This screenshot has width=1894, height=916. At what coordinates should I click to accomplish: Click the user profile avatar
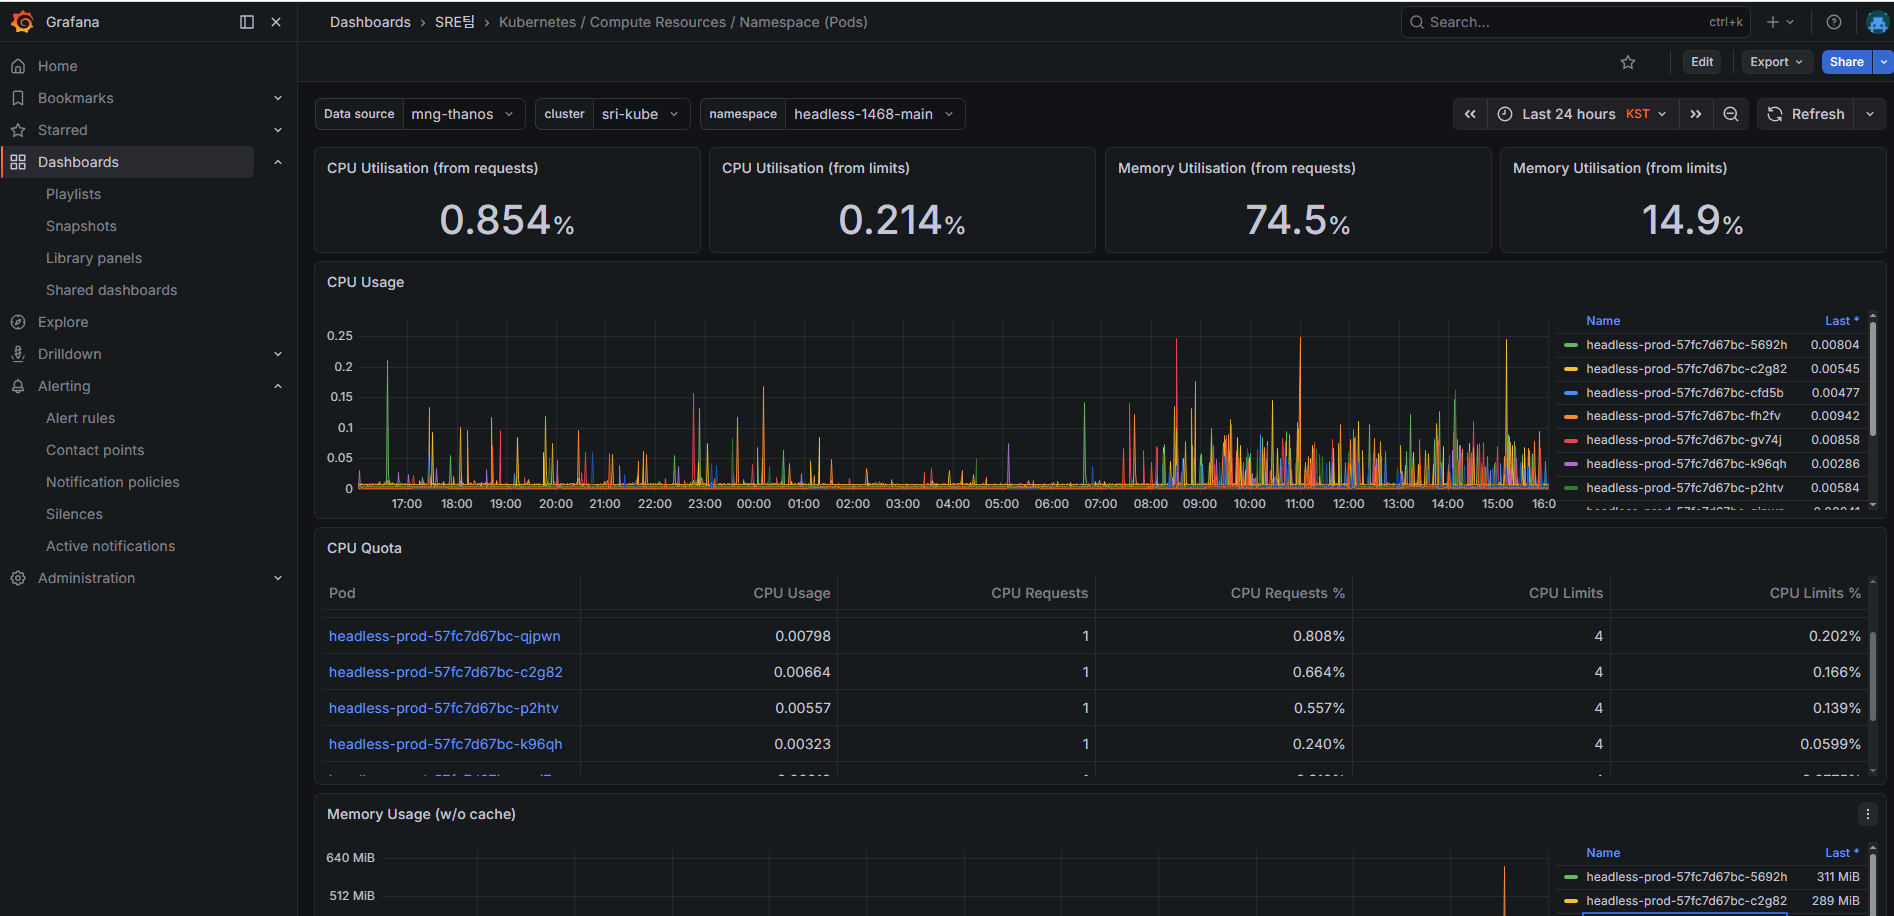point(1877,21)
